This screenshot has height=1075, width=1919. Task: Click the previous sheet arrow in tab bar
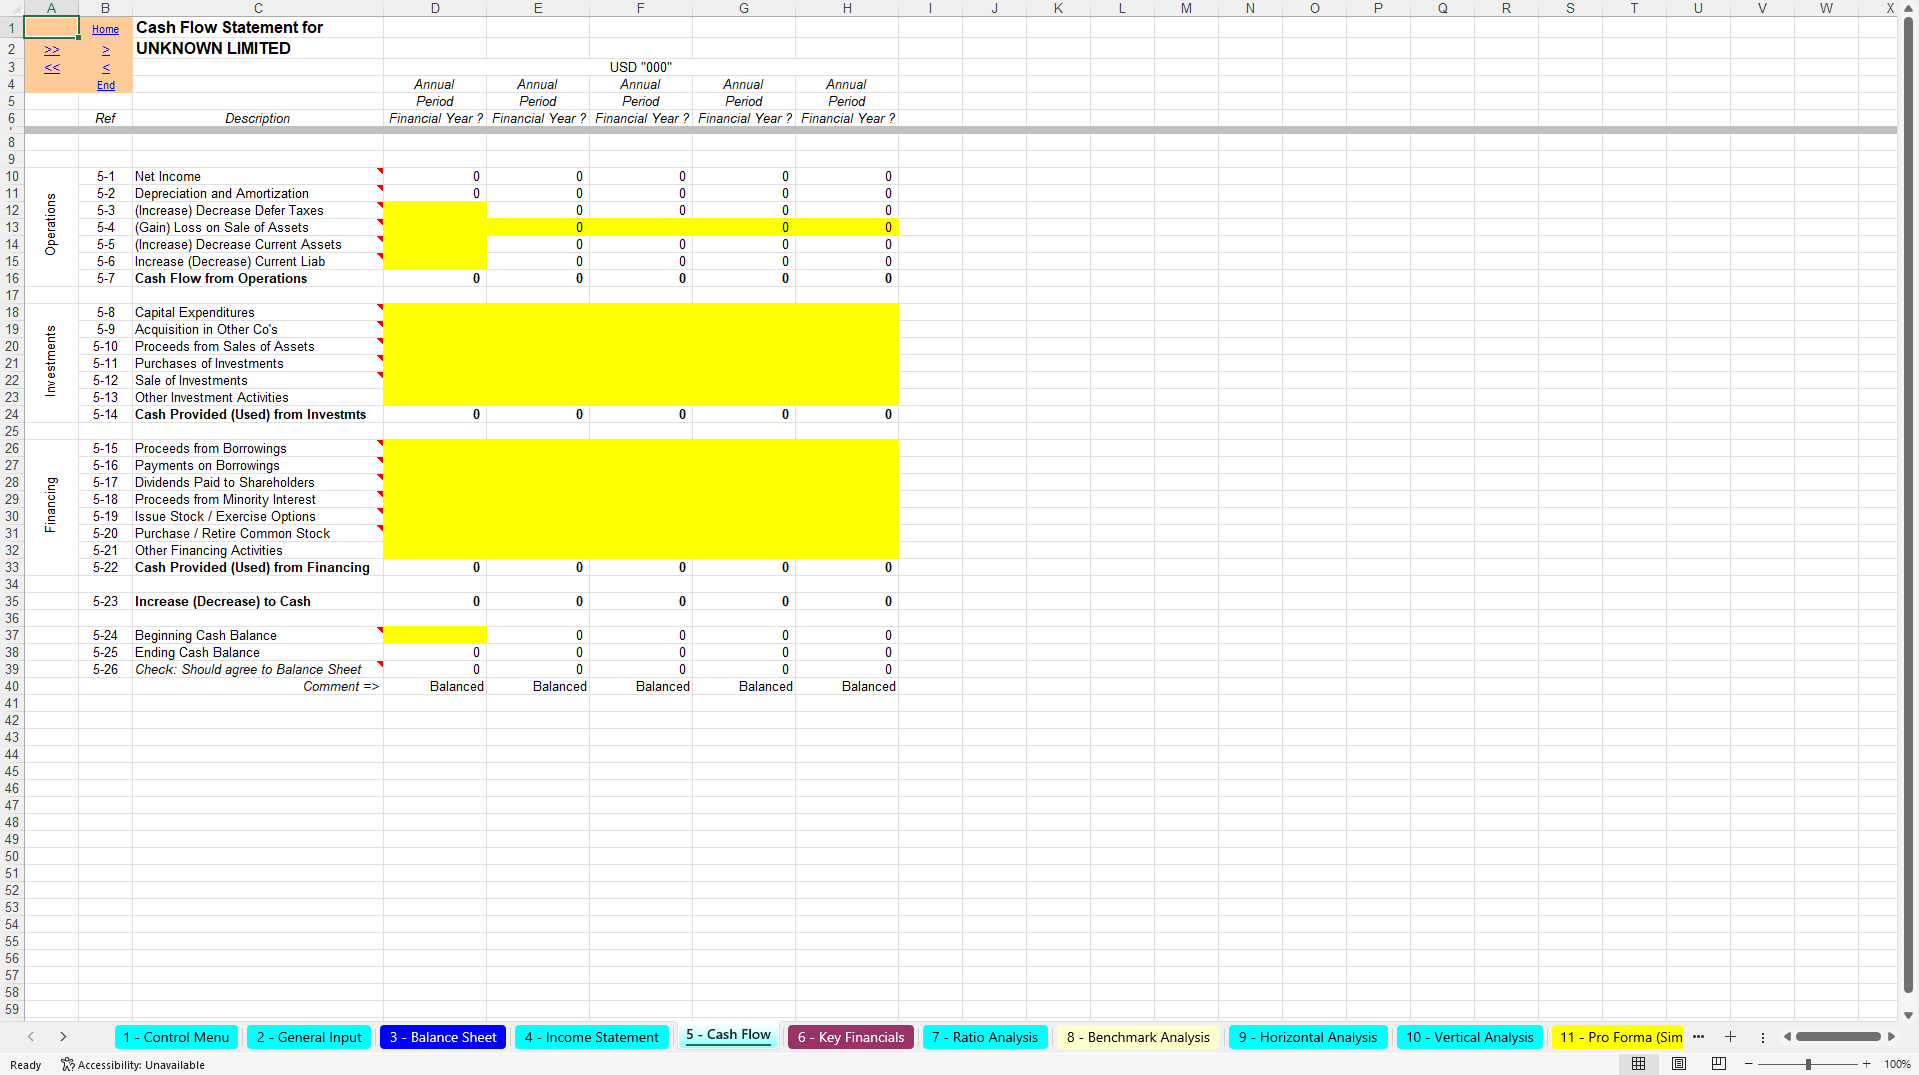tap(31, 1037)
